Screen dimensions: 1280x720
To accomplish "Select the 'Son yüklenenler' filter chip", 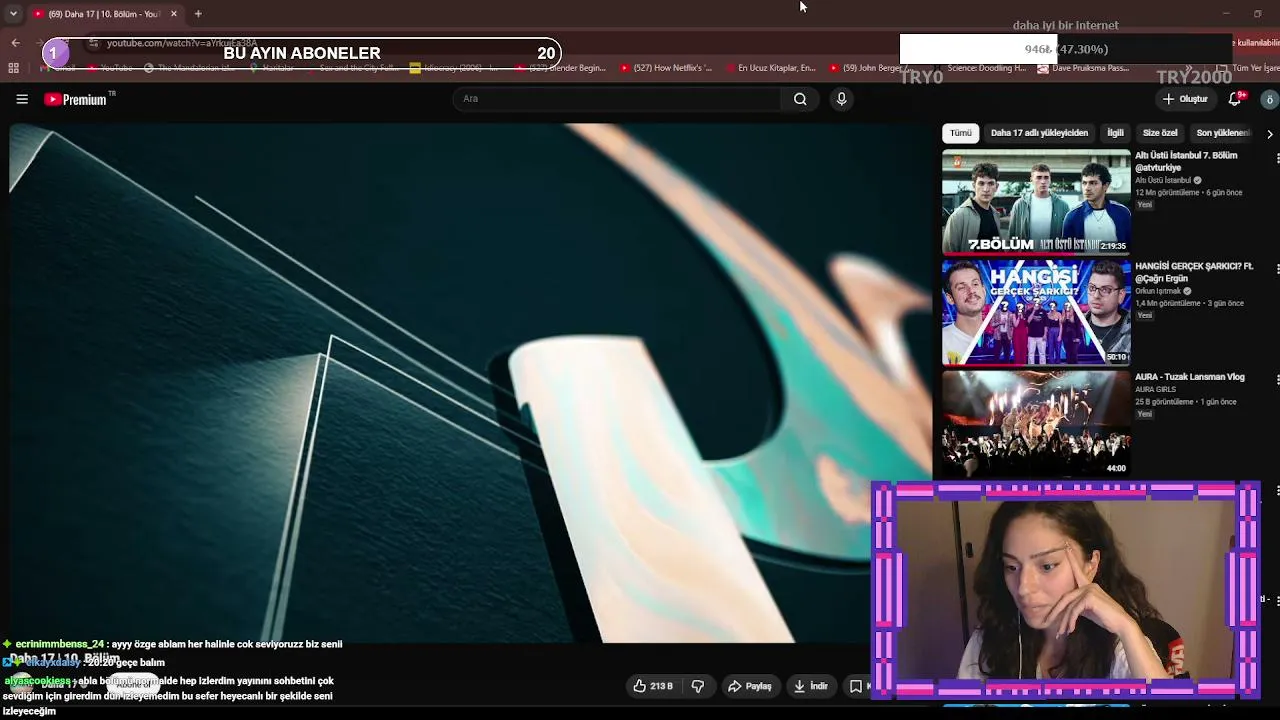I will click(1222, 133).
